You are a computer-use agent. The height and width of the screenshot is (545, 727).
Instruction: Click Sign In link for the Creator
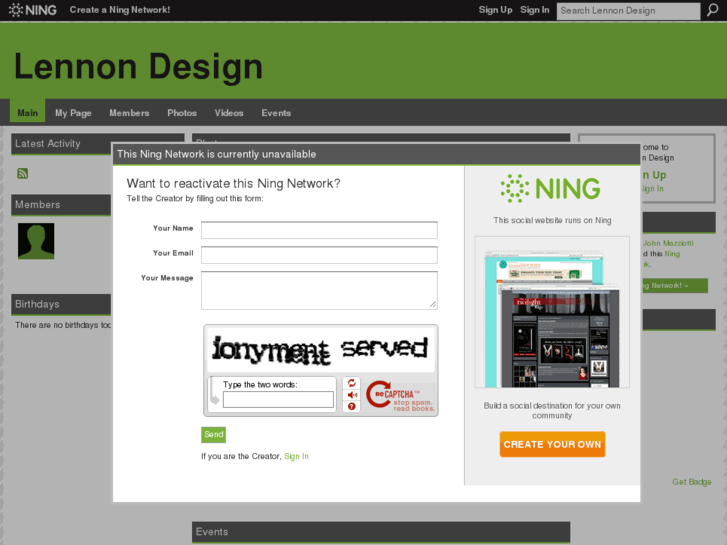pos(296,456)
